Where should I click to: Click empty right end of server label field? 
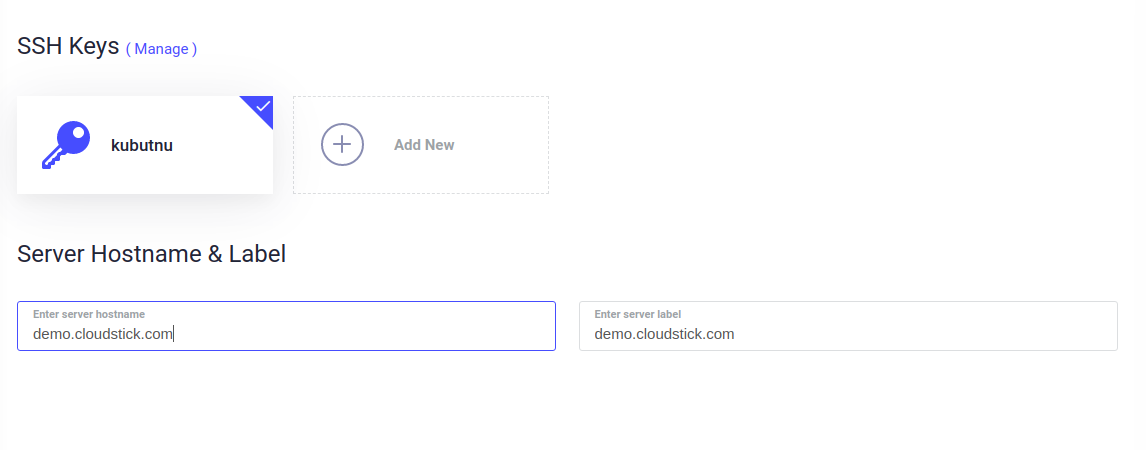pyautogui.click(x=1060, y=334)
